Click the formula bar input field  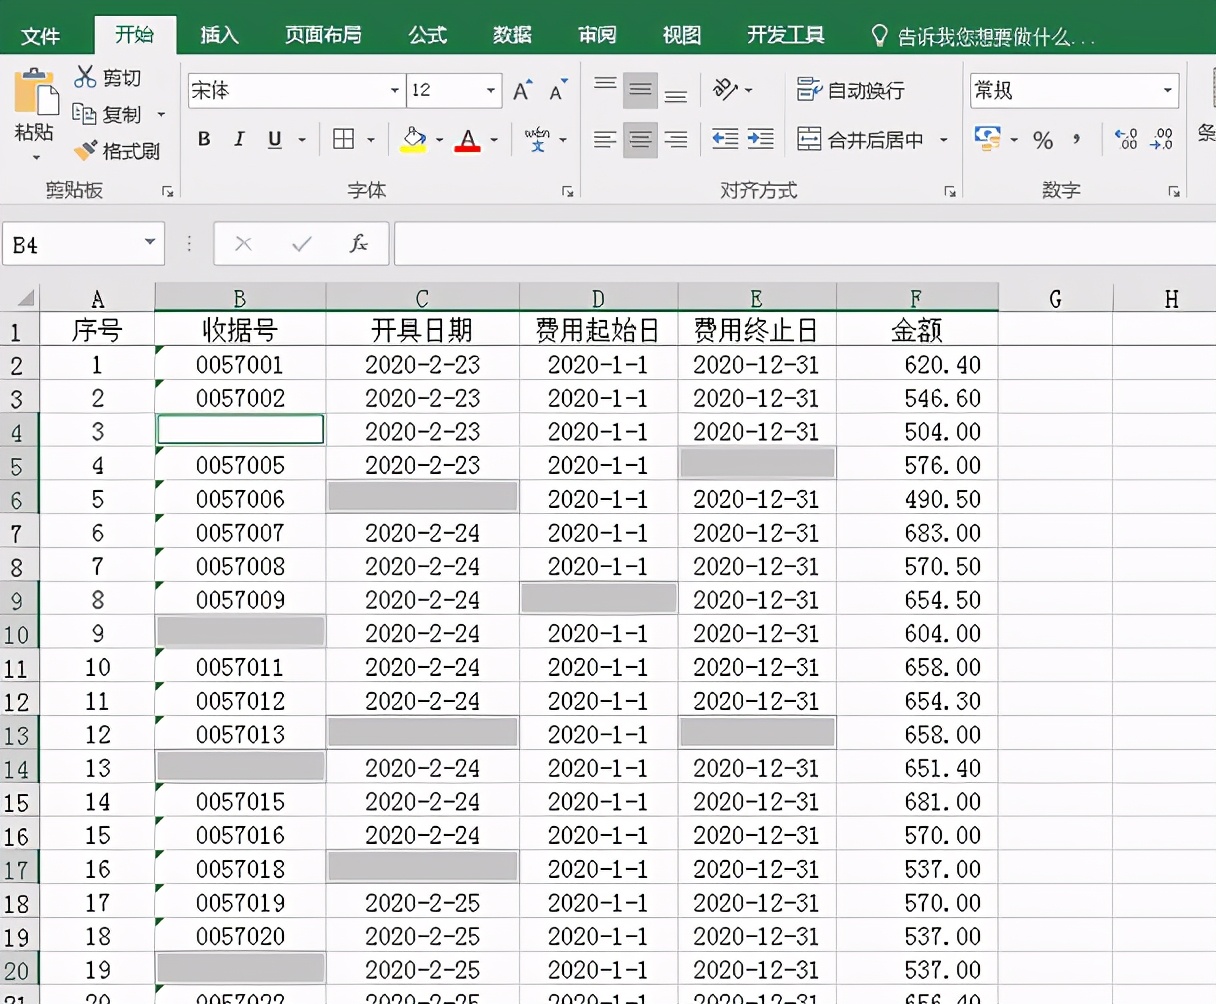coord(805,244)
